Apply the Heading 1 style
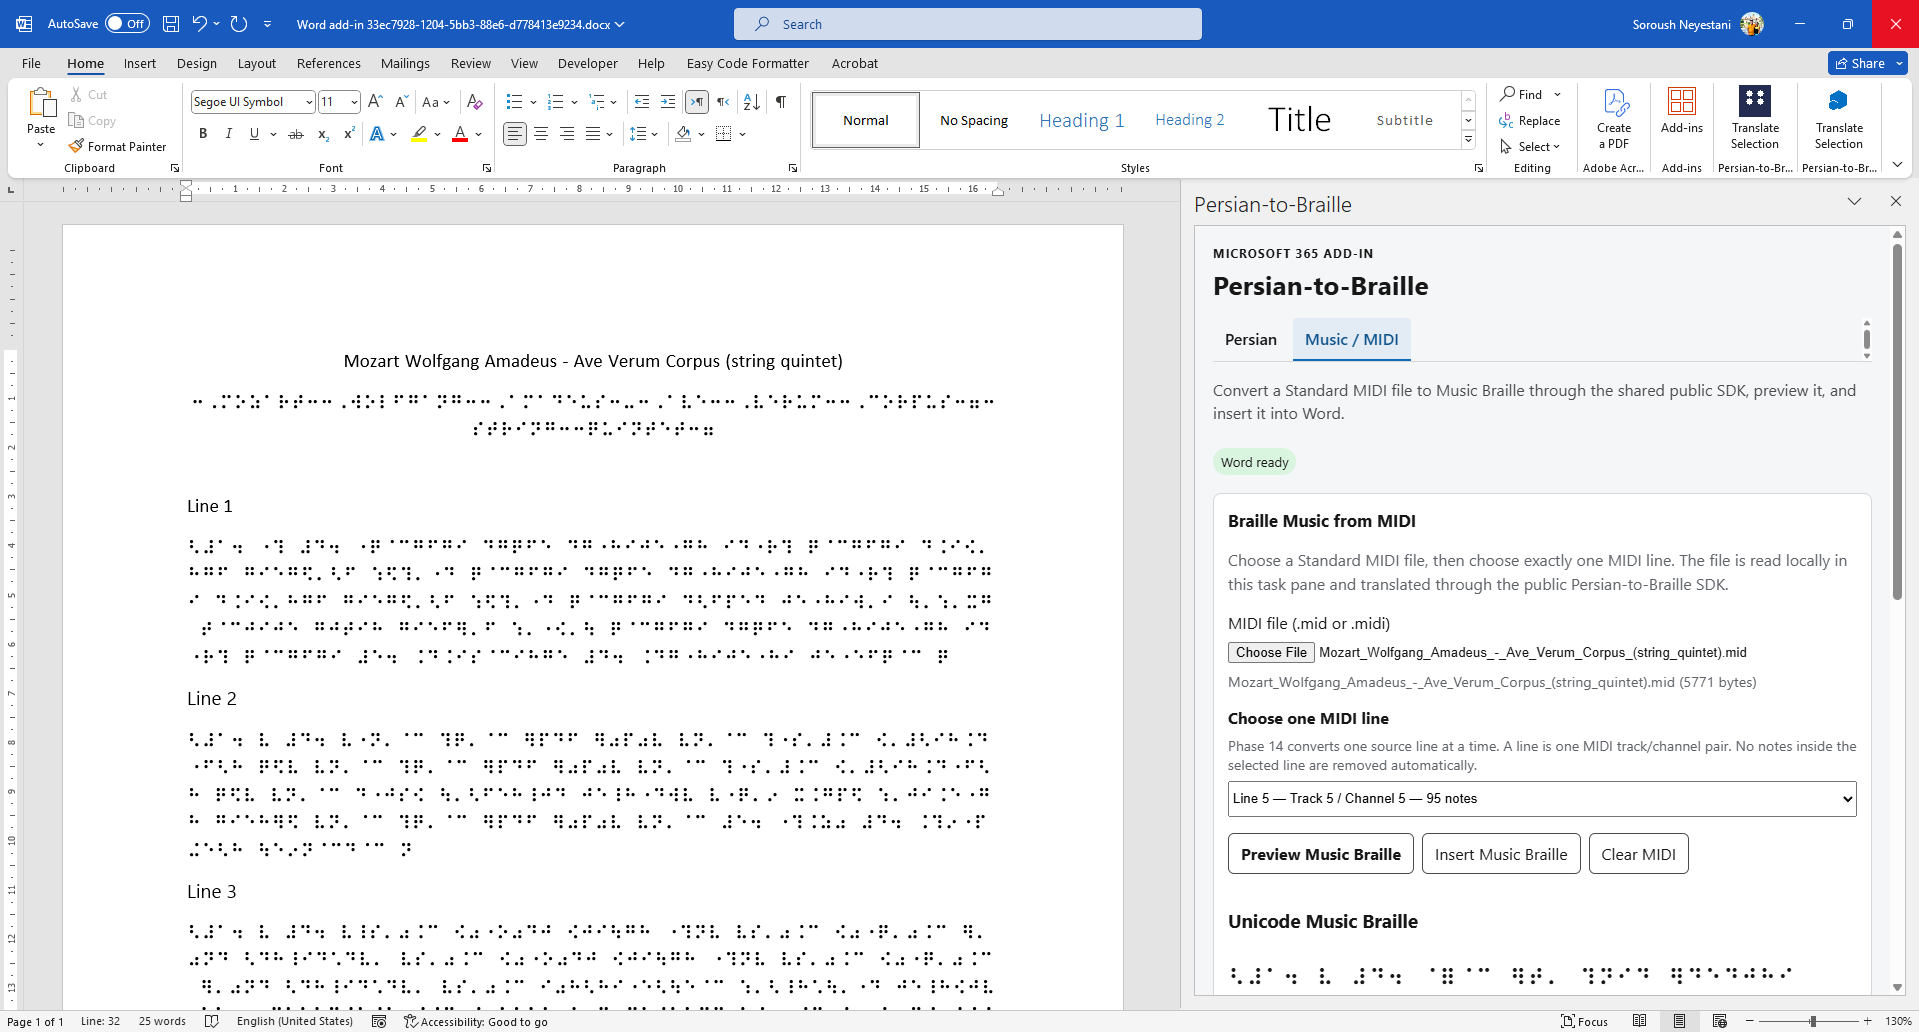Viewport: 1919px width, 1032px height. 1082,120
